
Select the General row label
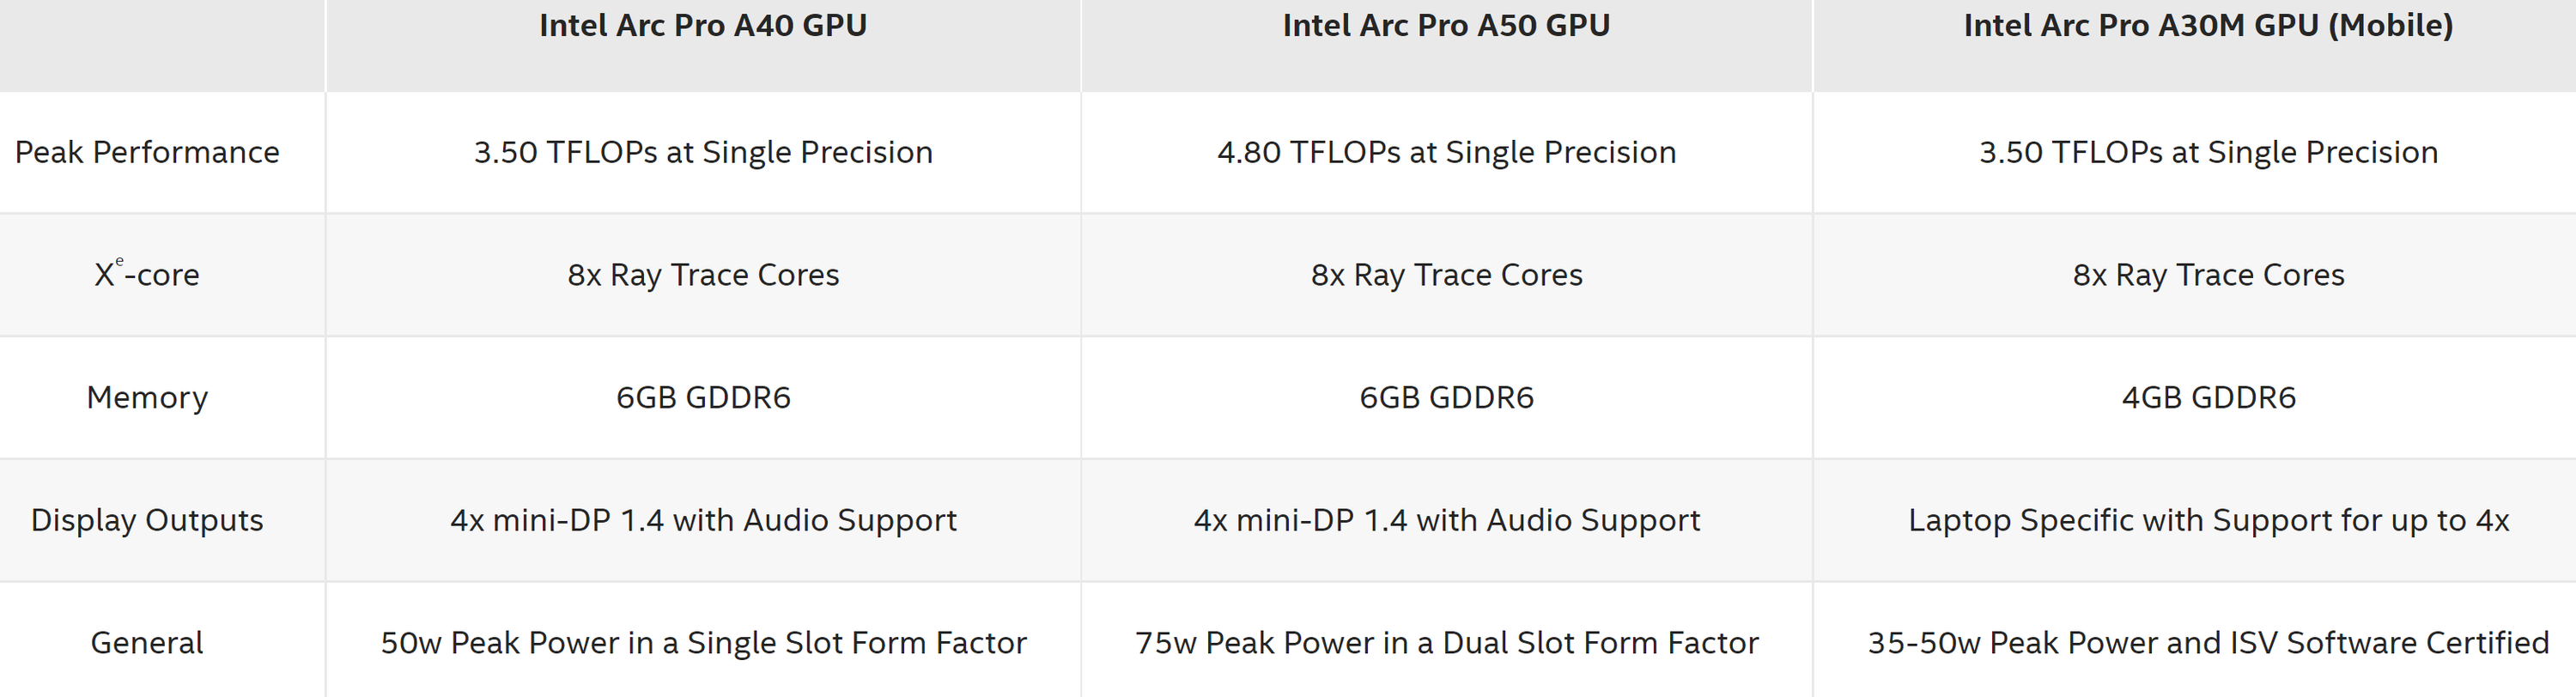pos(147,642)
